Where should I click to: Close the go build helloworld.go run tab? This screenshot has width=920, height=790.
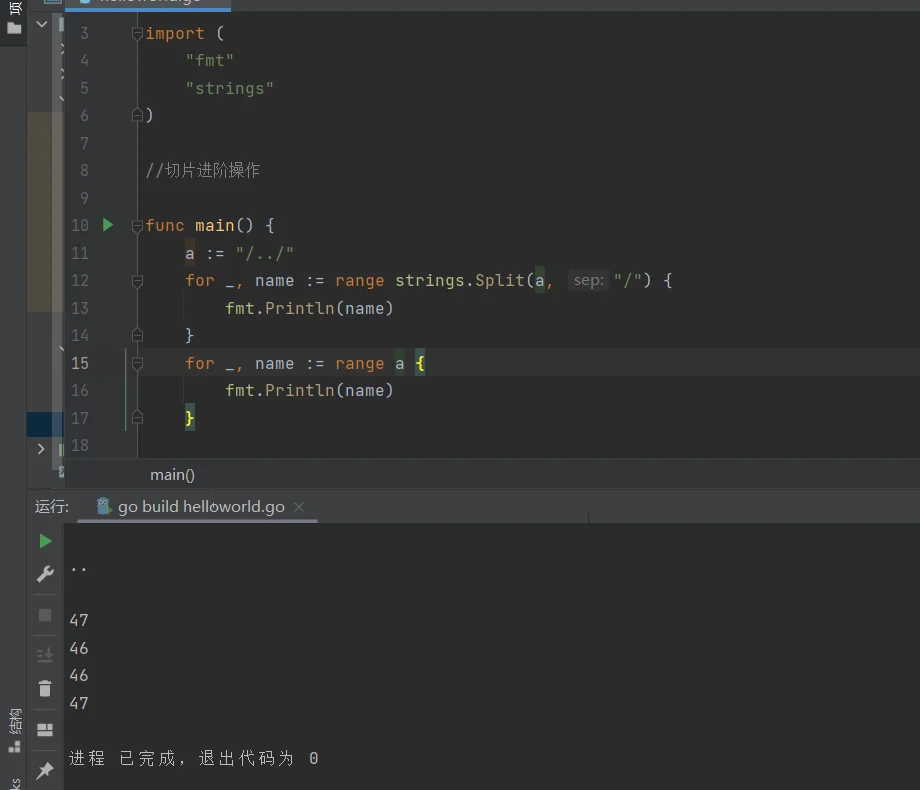coord(299,507)
